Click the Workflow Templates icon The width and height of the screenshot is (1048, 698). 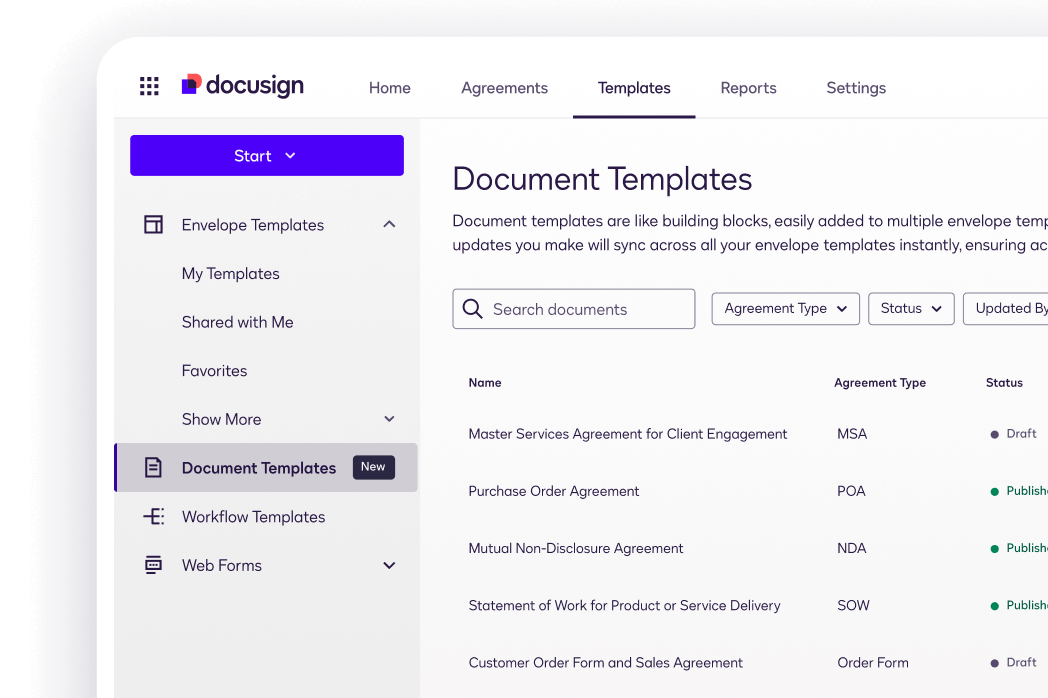tap(153, 517)
